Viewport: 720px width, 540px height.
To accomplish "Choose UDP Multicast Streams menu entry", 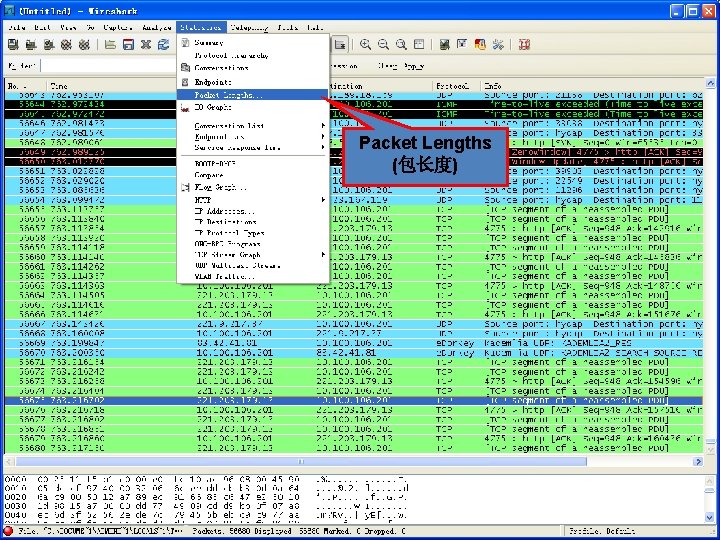I will 253,266.
